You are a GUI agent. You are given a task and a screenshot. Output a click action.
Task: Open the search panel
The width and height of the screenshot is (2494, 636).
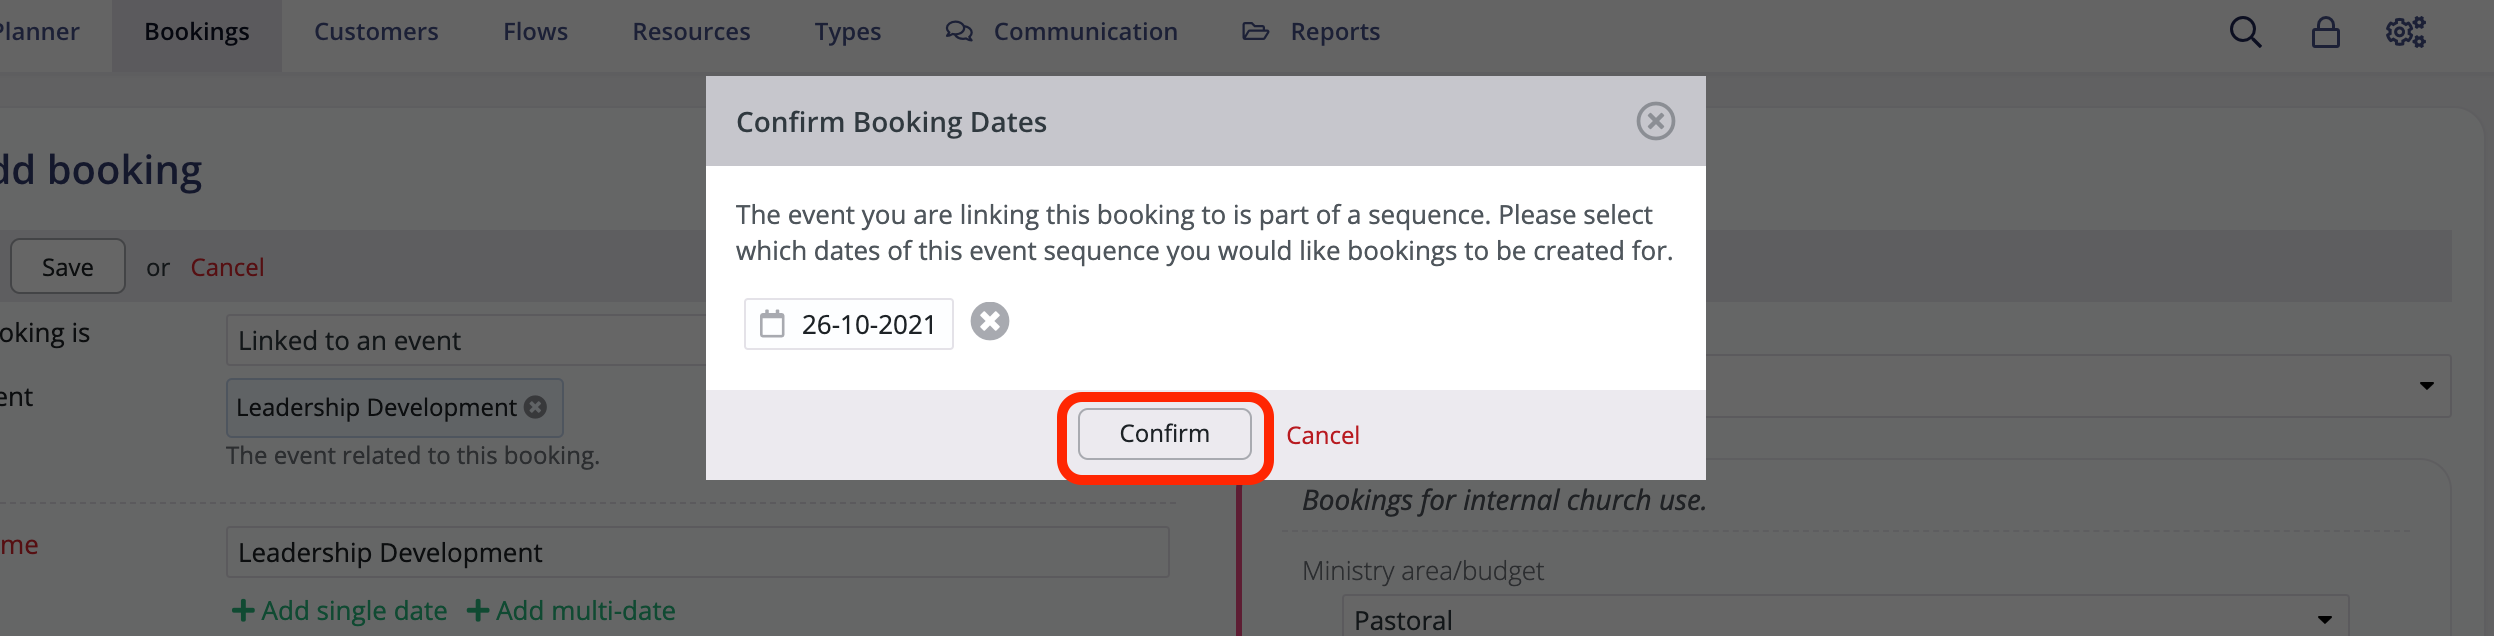pyautogui.click(x=2245, y=31)
